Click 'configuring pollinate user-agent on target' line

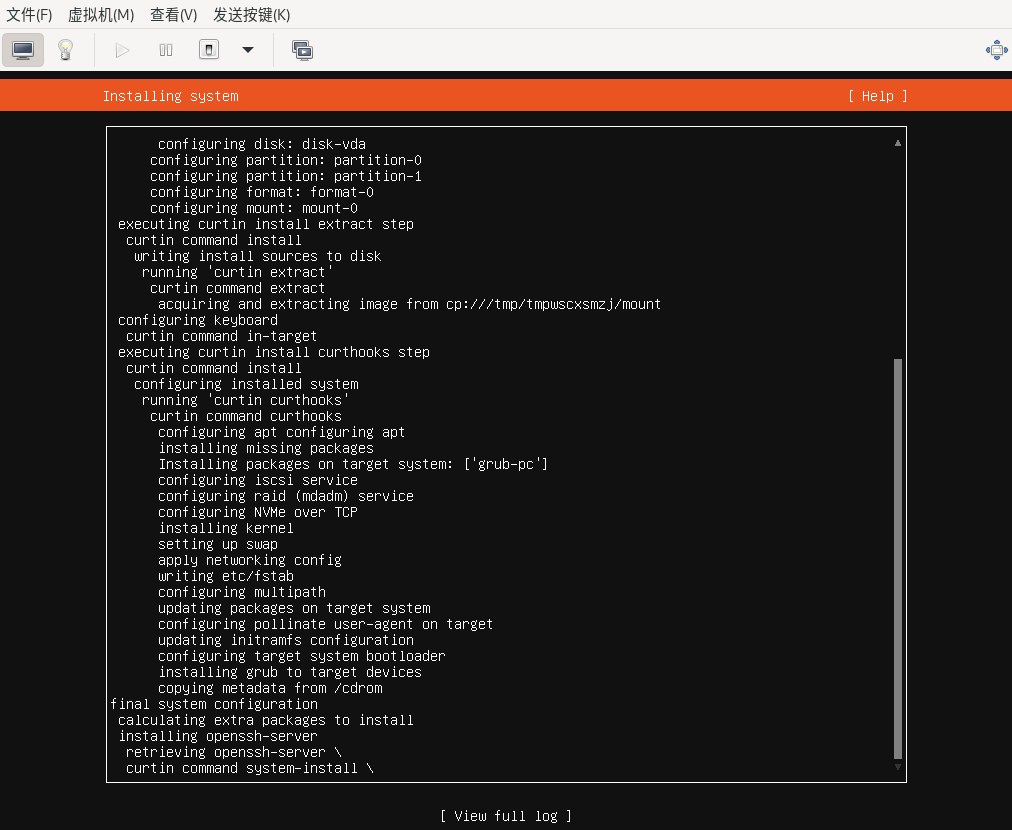[325, 624]
